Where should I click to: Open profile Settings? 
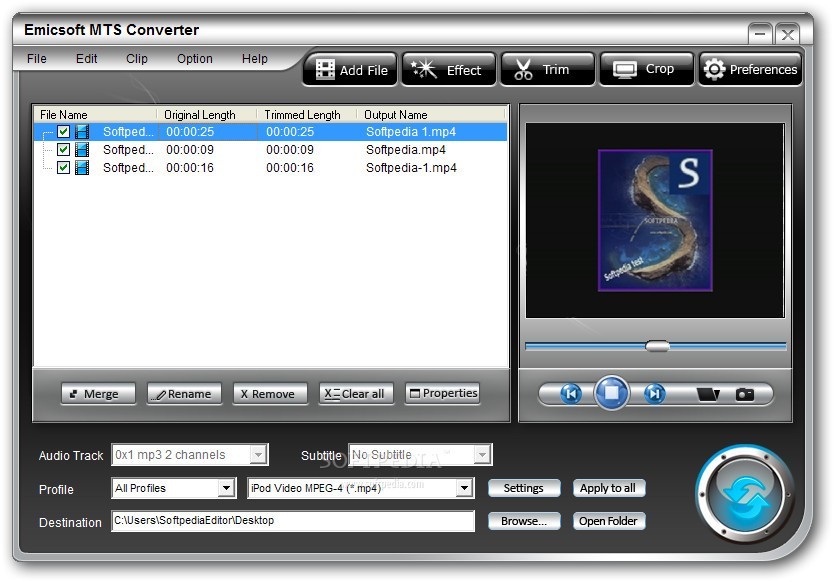click(524, 488)
